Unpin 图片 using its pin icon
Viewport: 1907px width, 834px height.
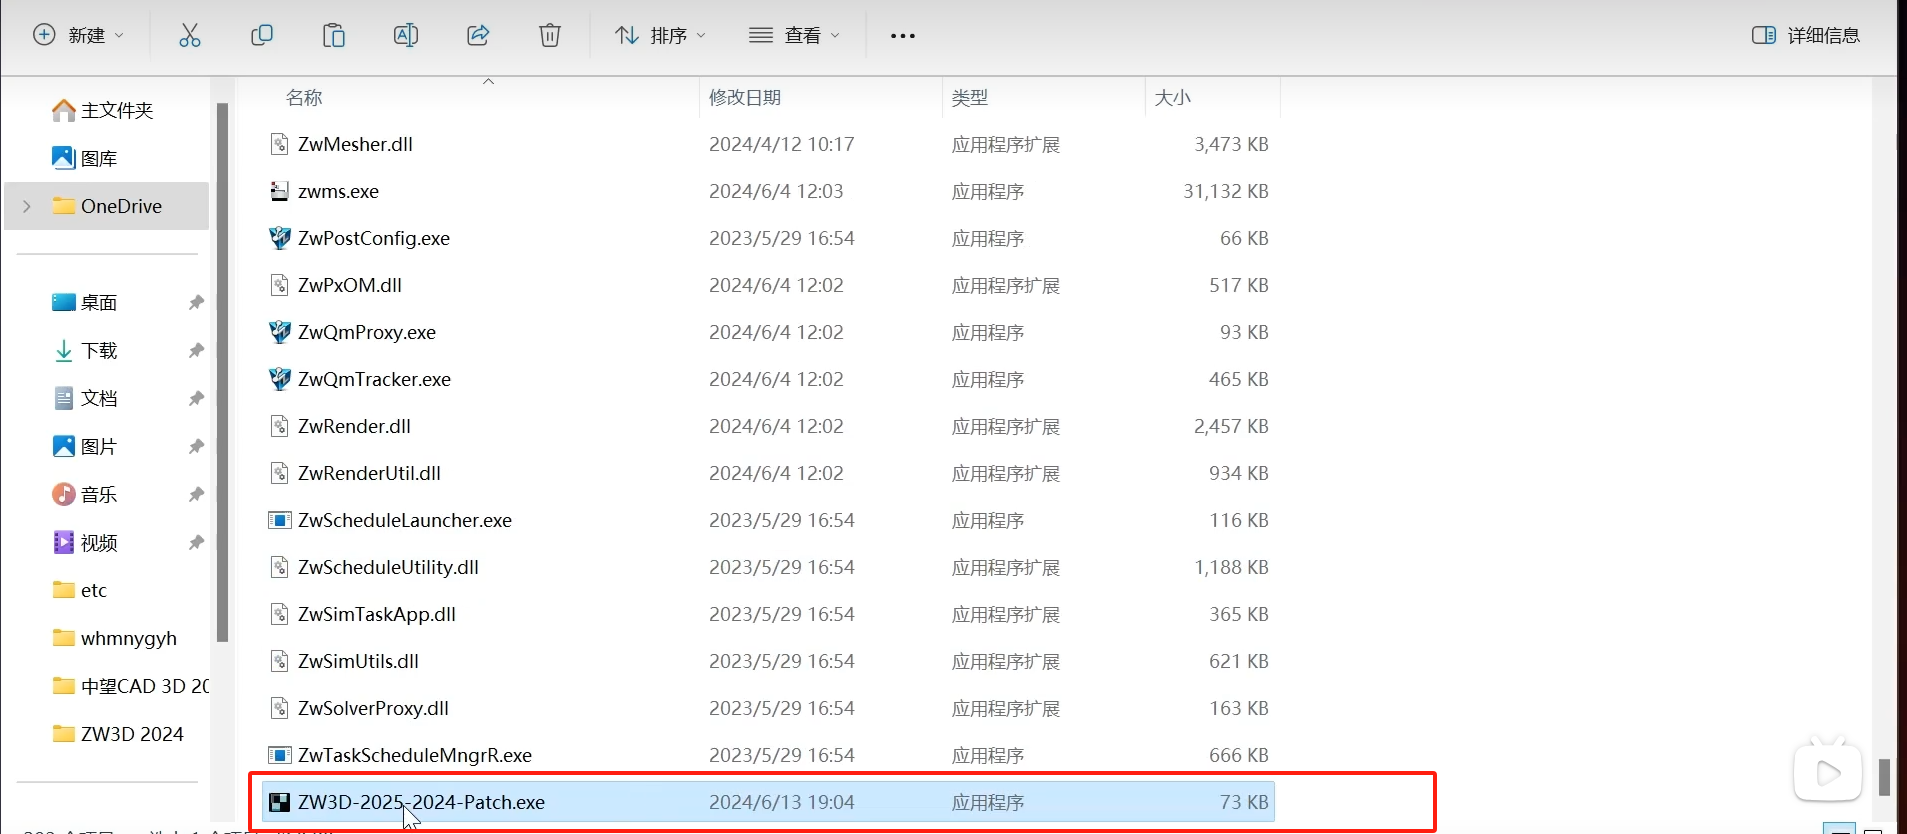(196, 446)
